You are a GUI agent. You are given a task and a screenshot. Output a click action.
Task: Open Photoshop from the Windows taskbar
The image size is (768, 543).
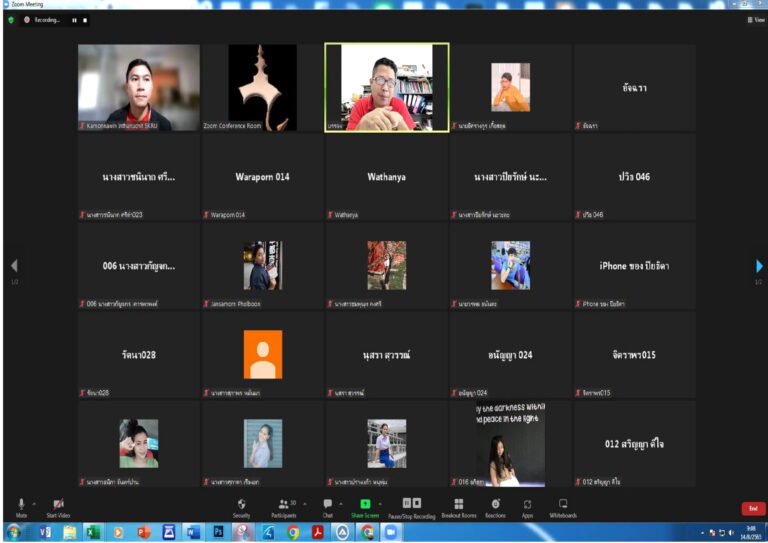(218, 533)
